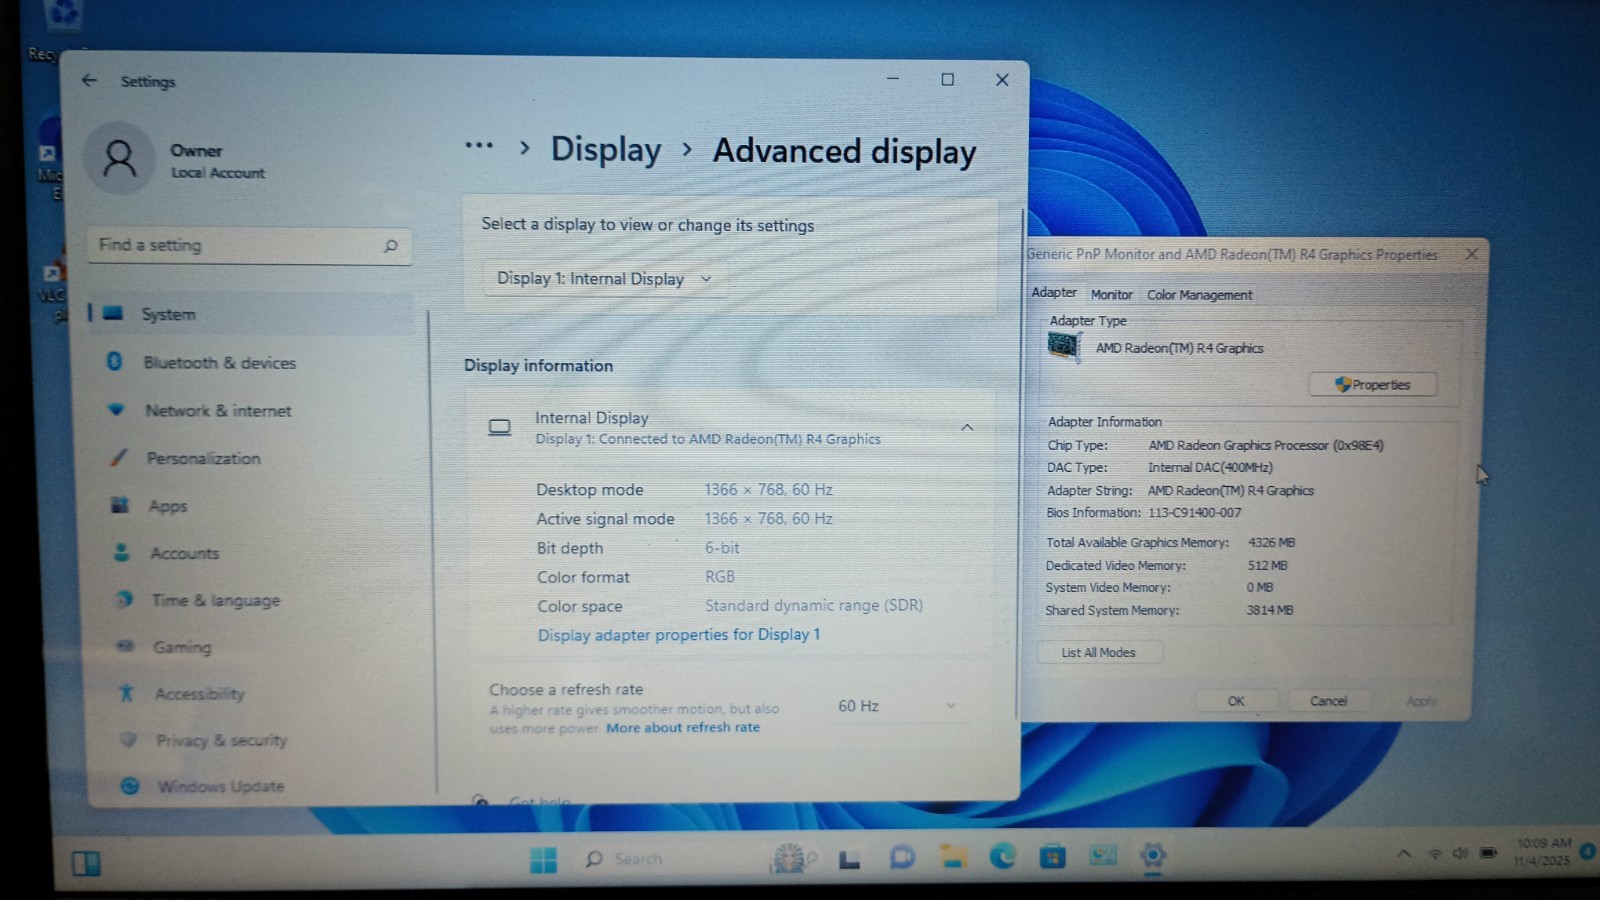Click the volume speaker tray icon

pos(1460,853)
